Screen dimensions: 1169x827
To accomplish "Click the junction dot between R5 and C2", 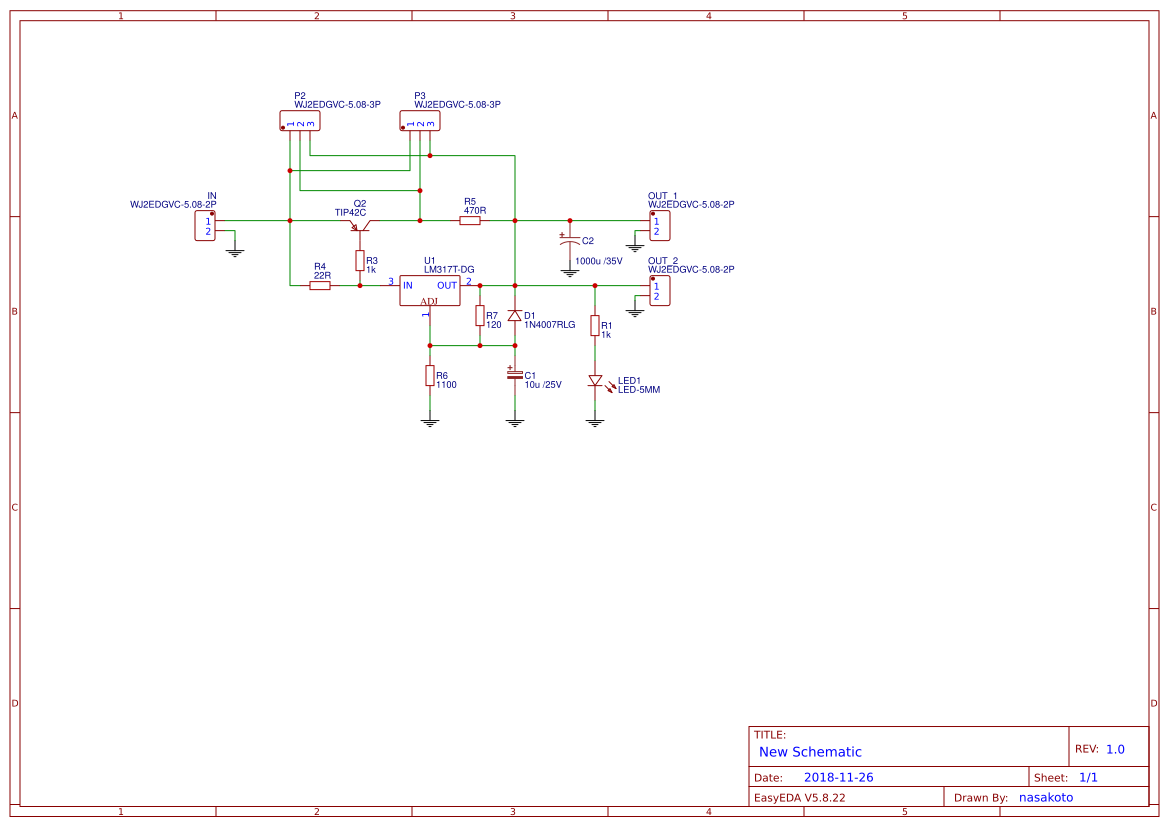I will (x=514, y=220).
